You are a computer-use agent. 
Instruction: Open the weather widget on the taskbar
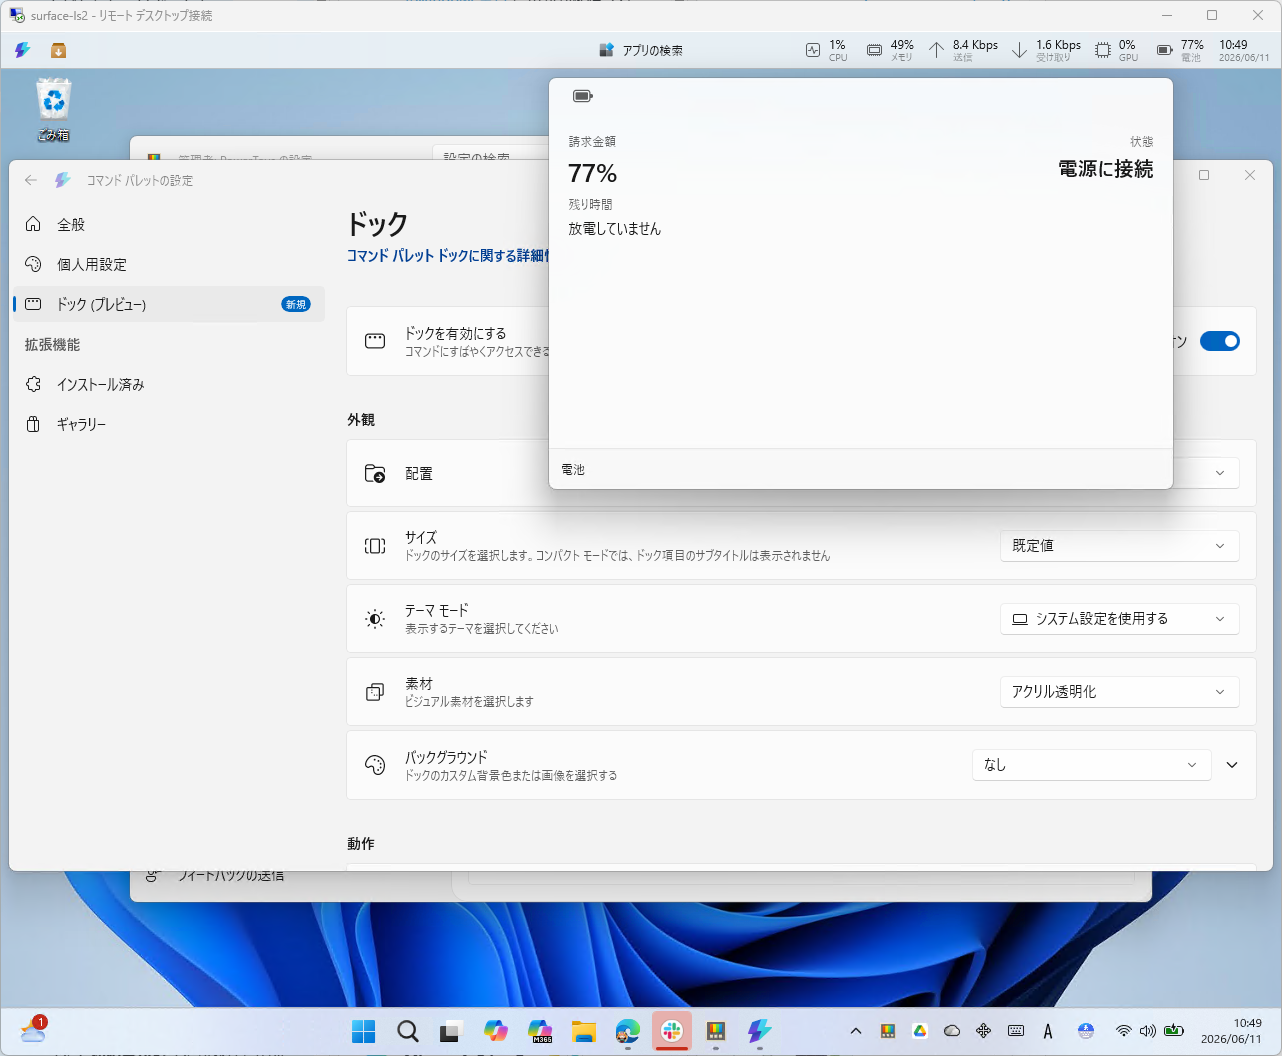tap(33, 1030)
